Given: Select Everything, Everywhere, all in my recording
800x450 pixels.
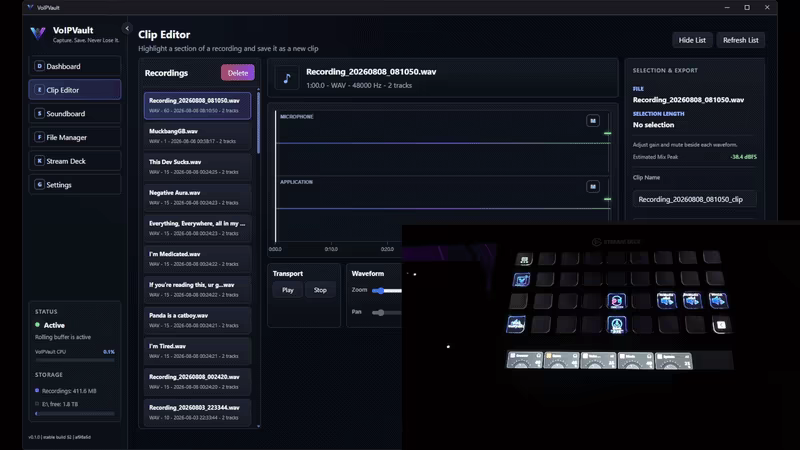Looking at the screenshot, I should (x=197, y=228).
